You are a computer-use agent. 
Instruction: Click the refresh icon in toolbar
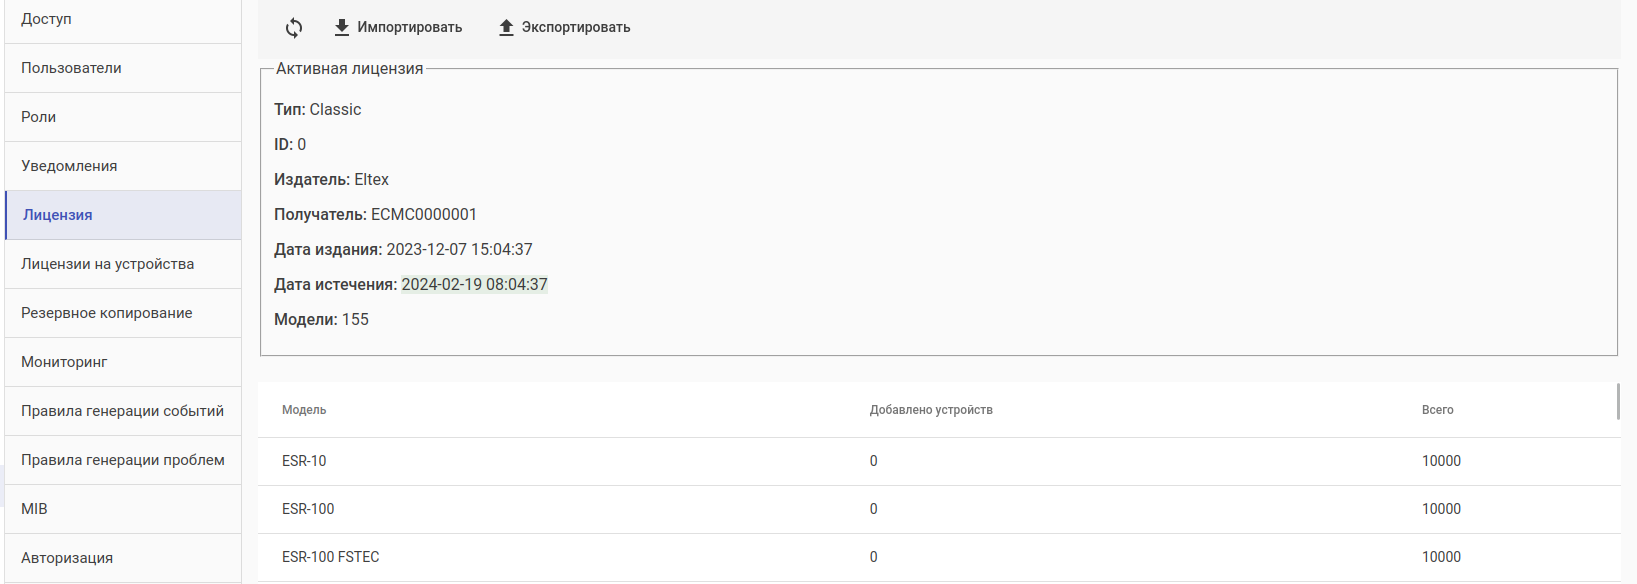[x=294, y=28]
